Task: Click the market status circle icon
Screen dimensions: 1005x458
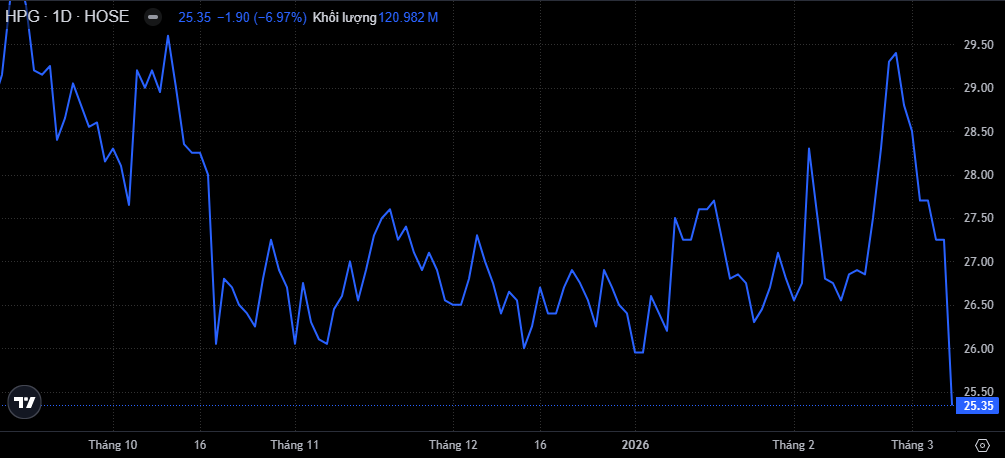Action: [152, 18]
